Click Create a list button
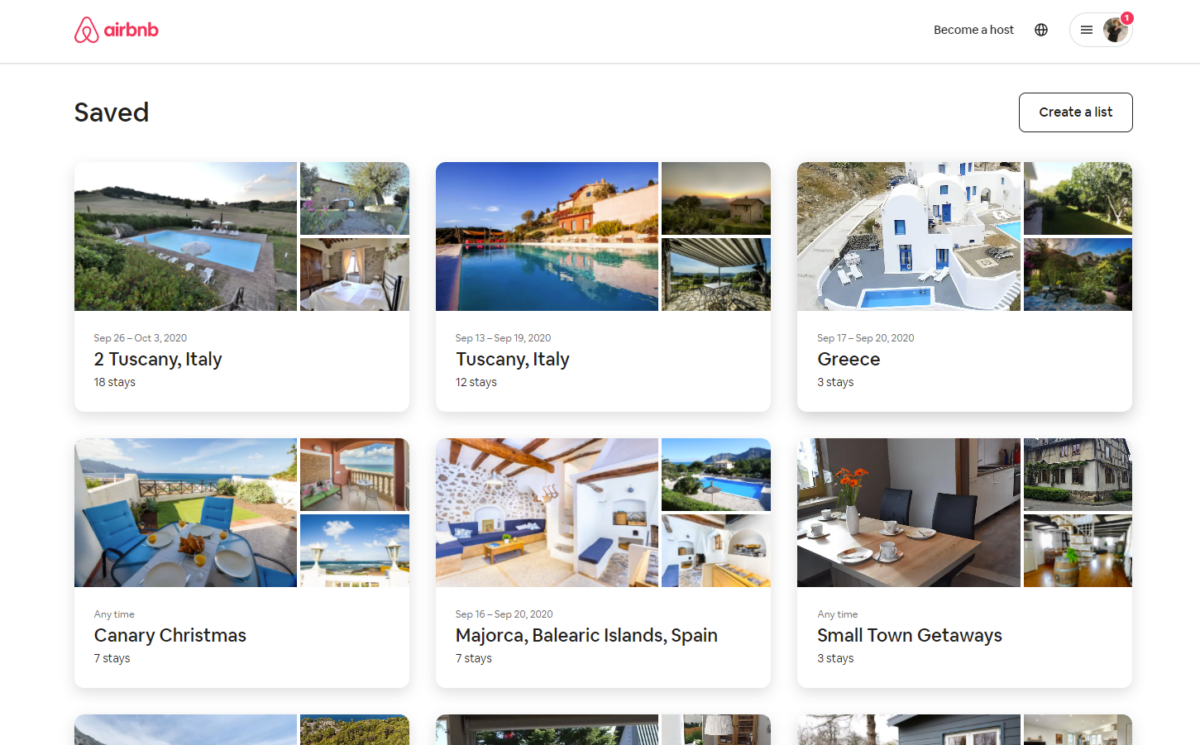This screenshot has width=1200, height=745. (x=1075, y=112)
